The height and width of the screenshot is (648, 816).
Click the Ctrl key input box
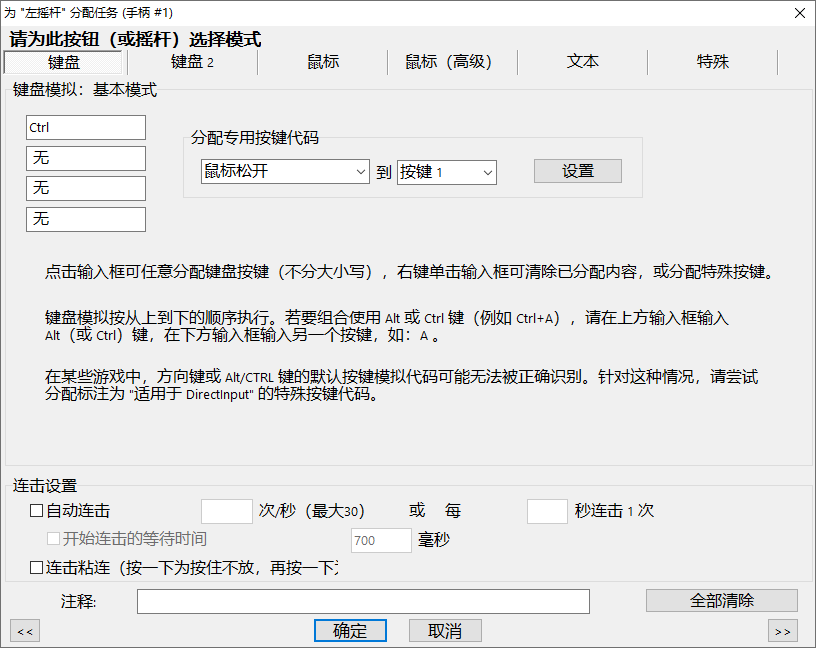click(x=85, y=127)
